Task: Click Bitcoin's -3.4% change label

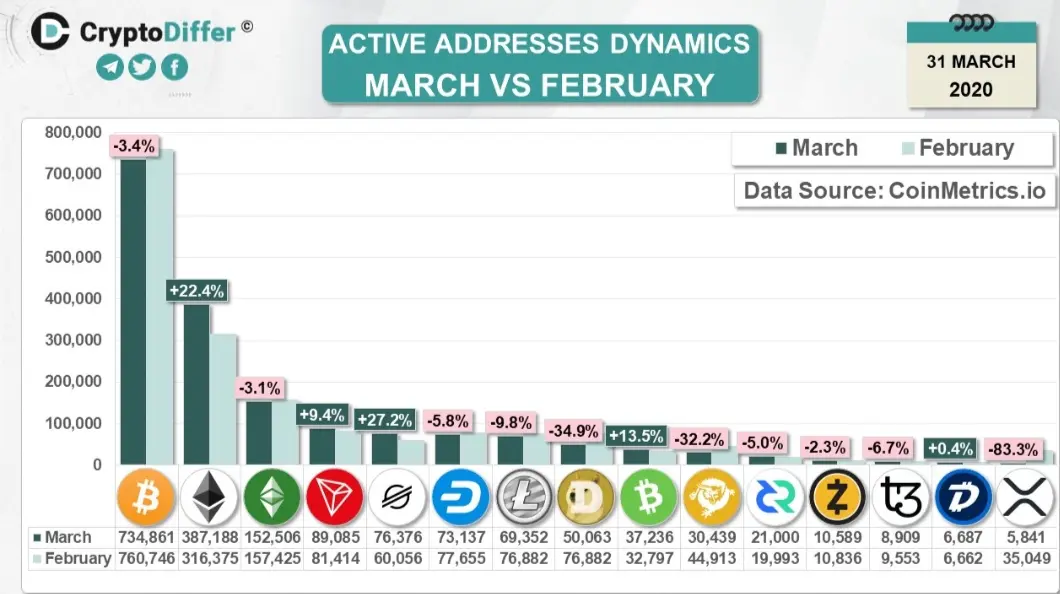Action: pos(135,146)
